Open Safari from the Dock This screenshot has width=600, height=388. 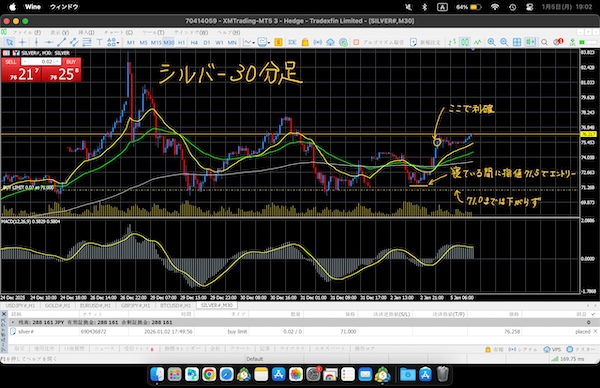227,374
